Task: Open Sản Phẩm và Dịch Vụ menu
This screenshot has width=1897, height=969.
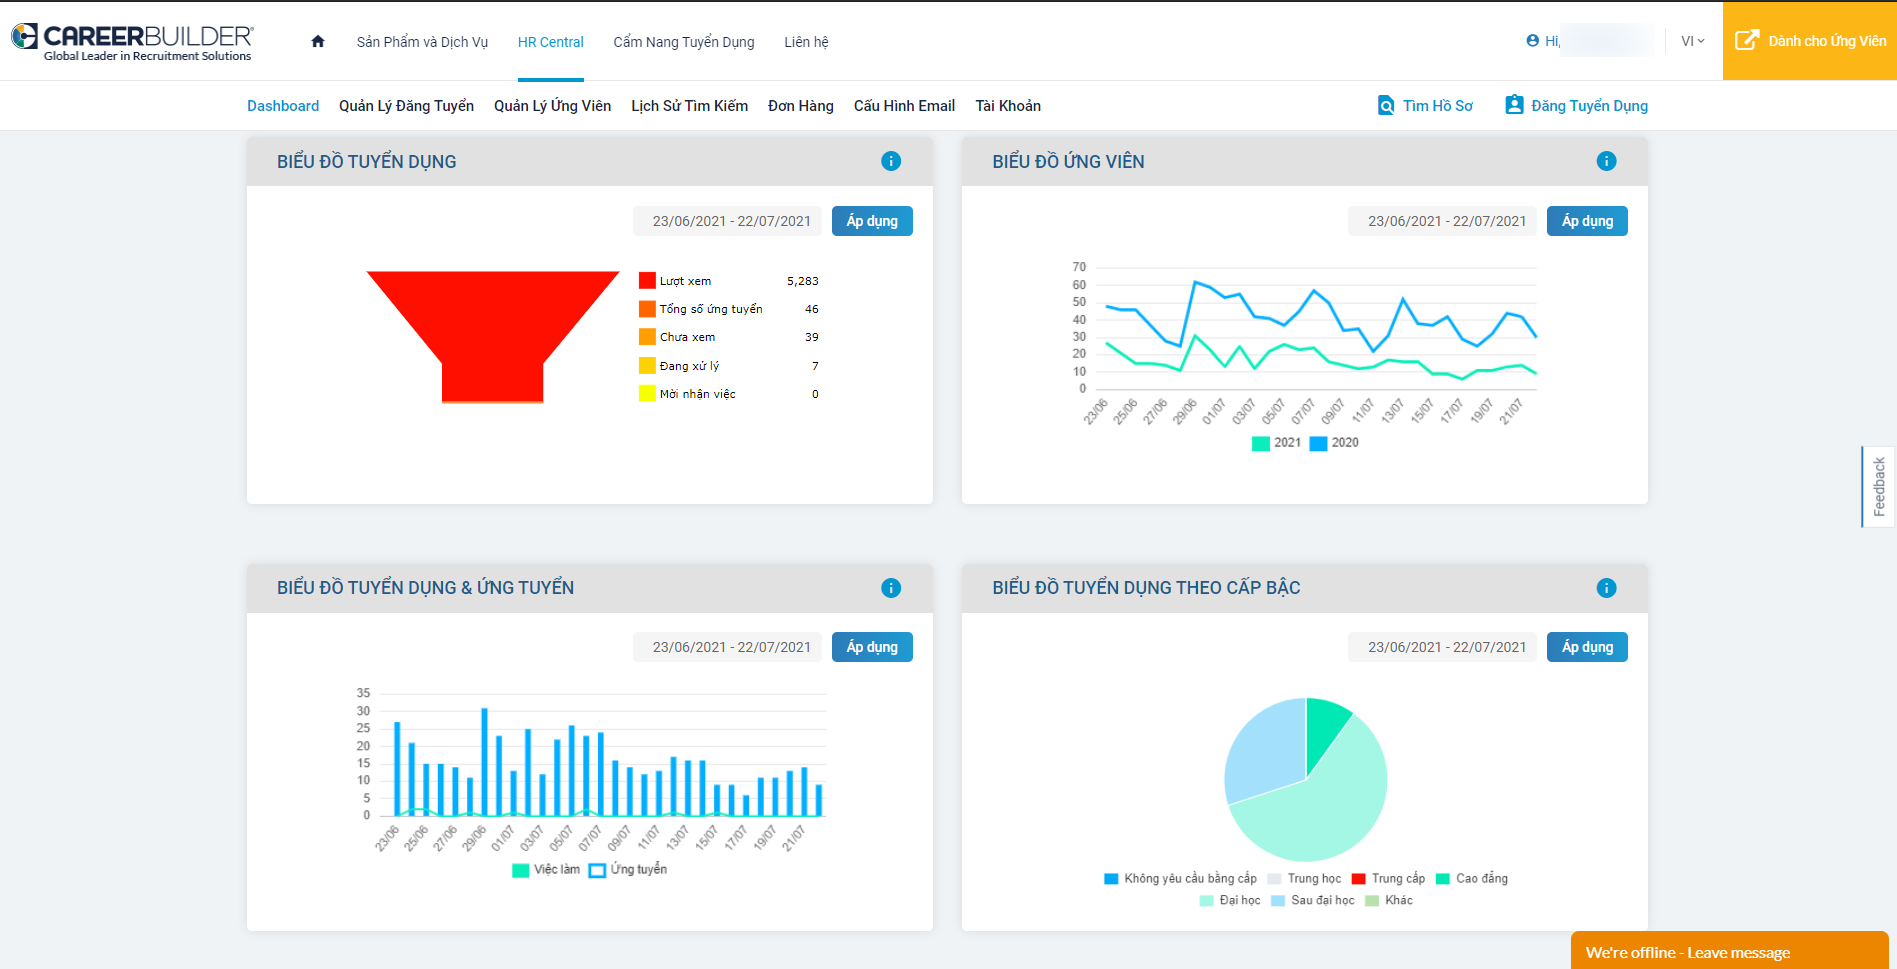Action: [422, 42]
